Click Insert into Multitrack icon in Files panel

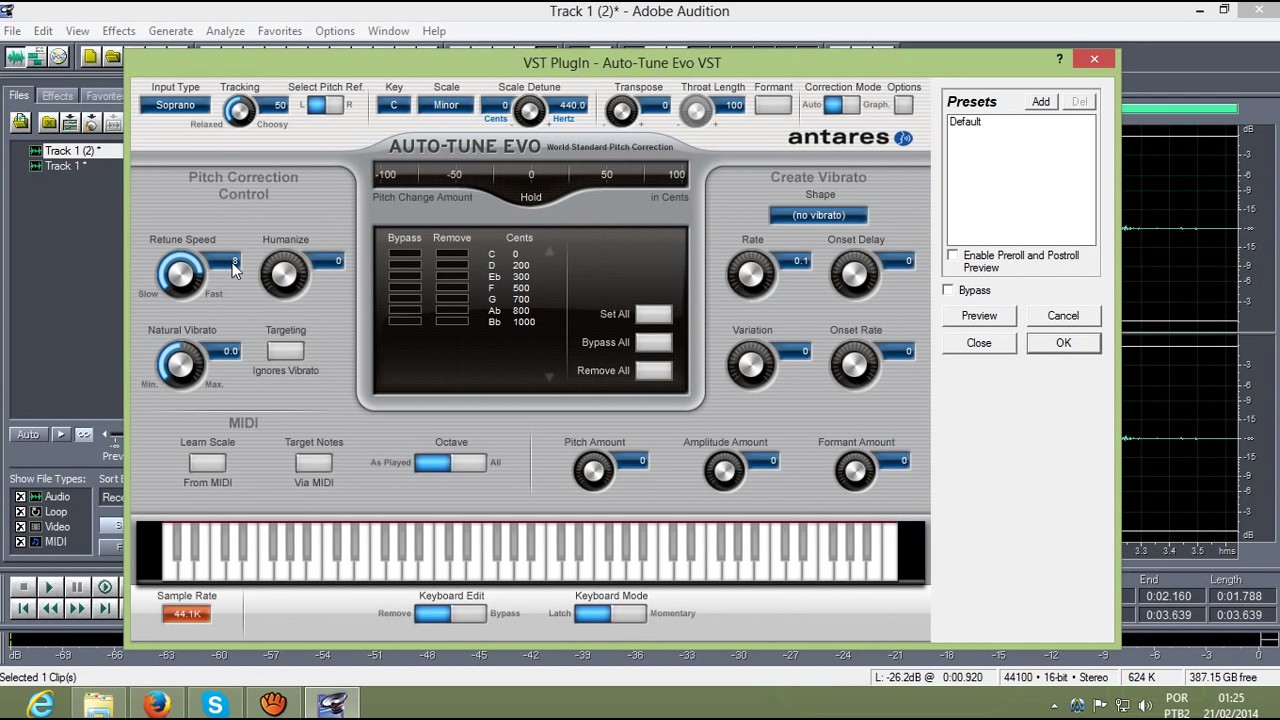click(x=70, y=122)
